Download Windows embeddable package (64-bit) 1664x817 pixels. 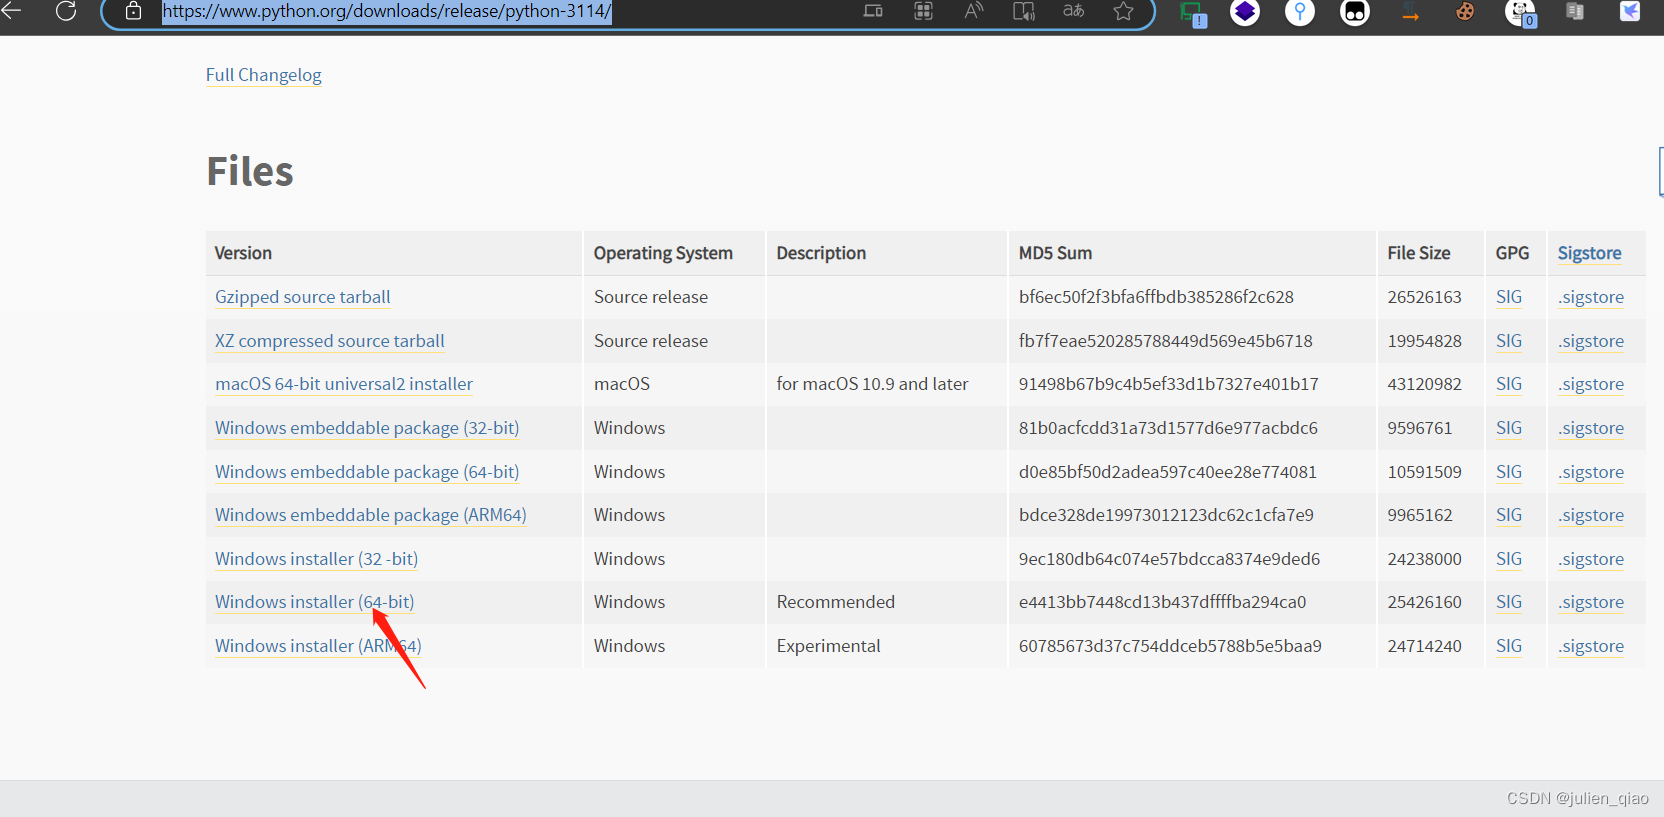367,472
